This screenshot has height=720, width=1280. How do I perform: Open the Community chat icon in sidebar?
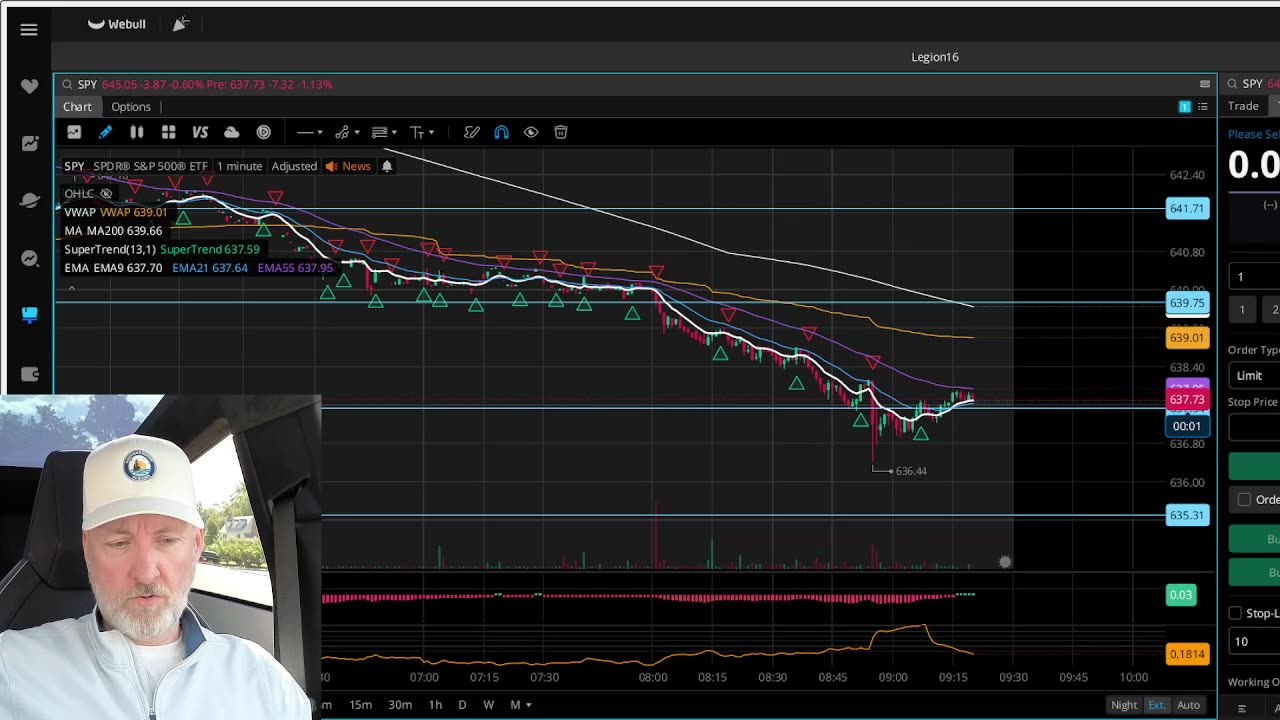(29, 259)
